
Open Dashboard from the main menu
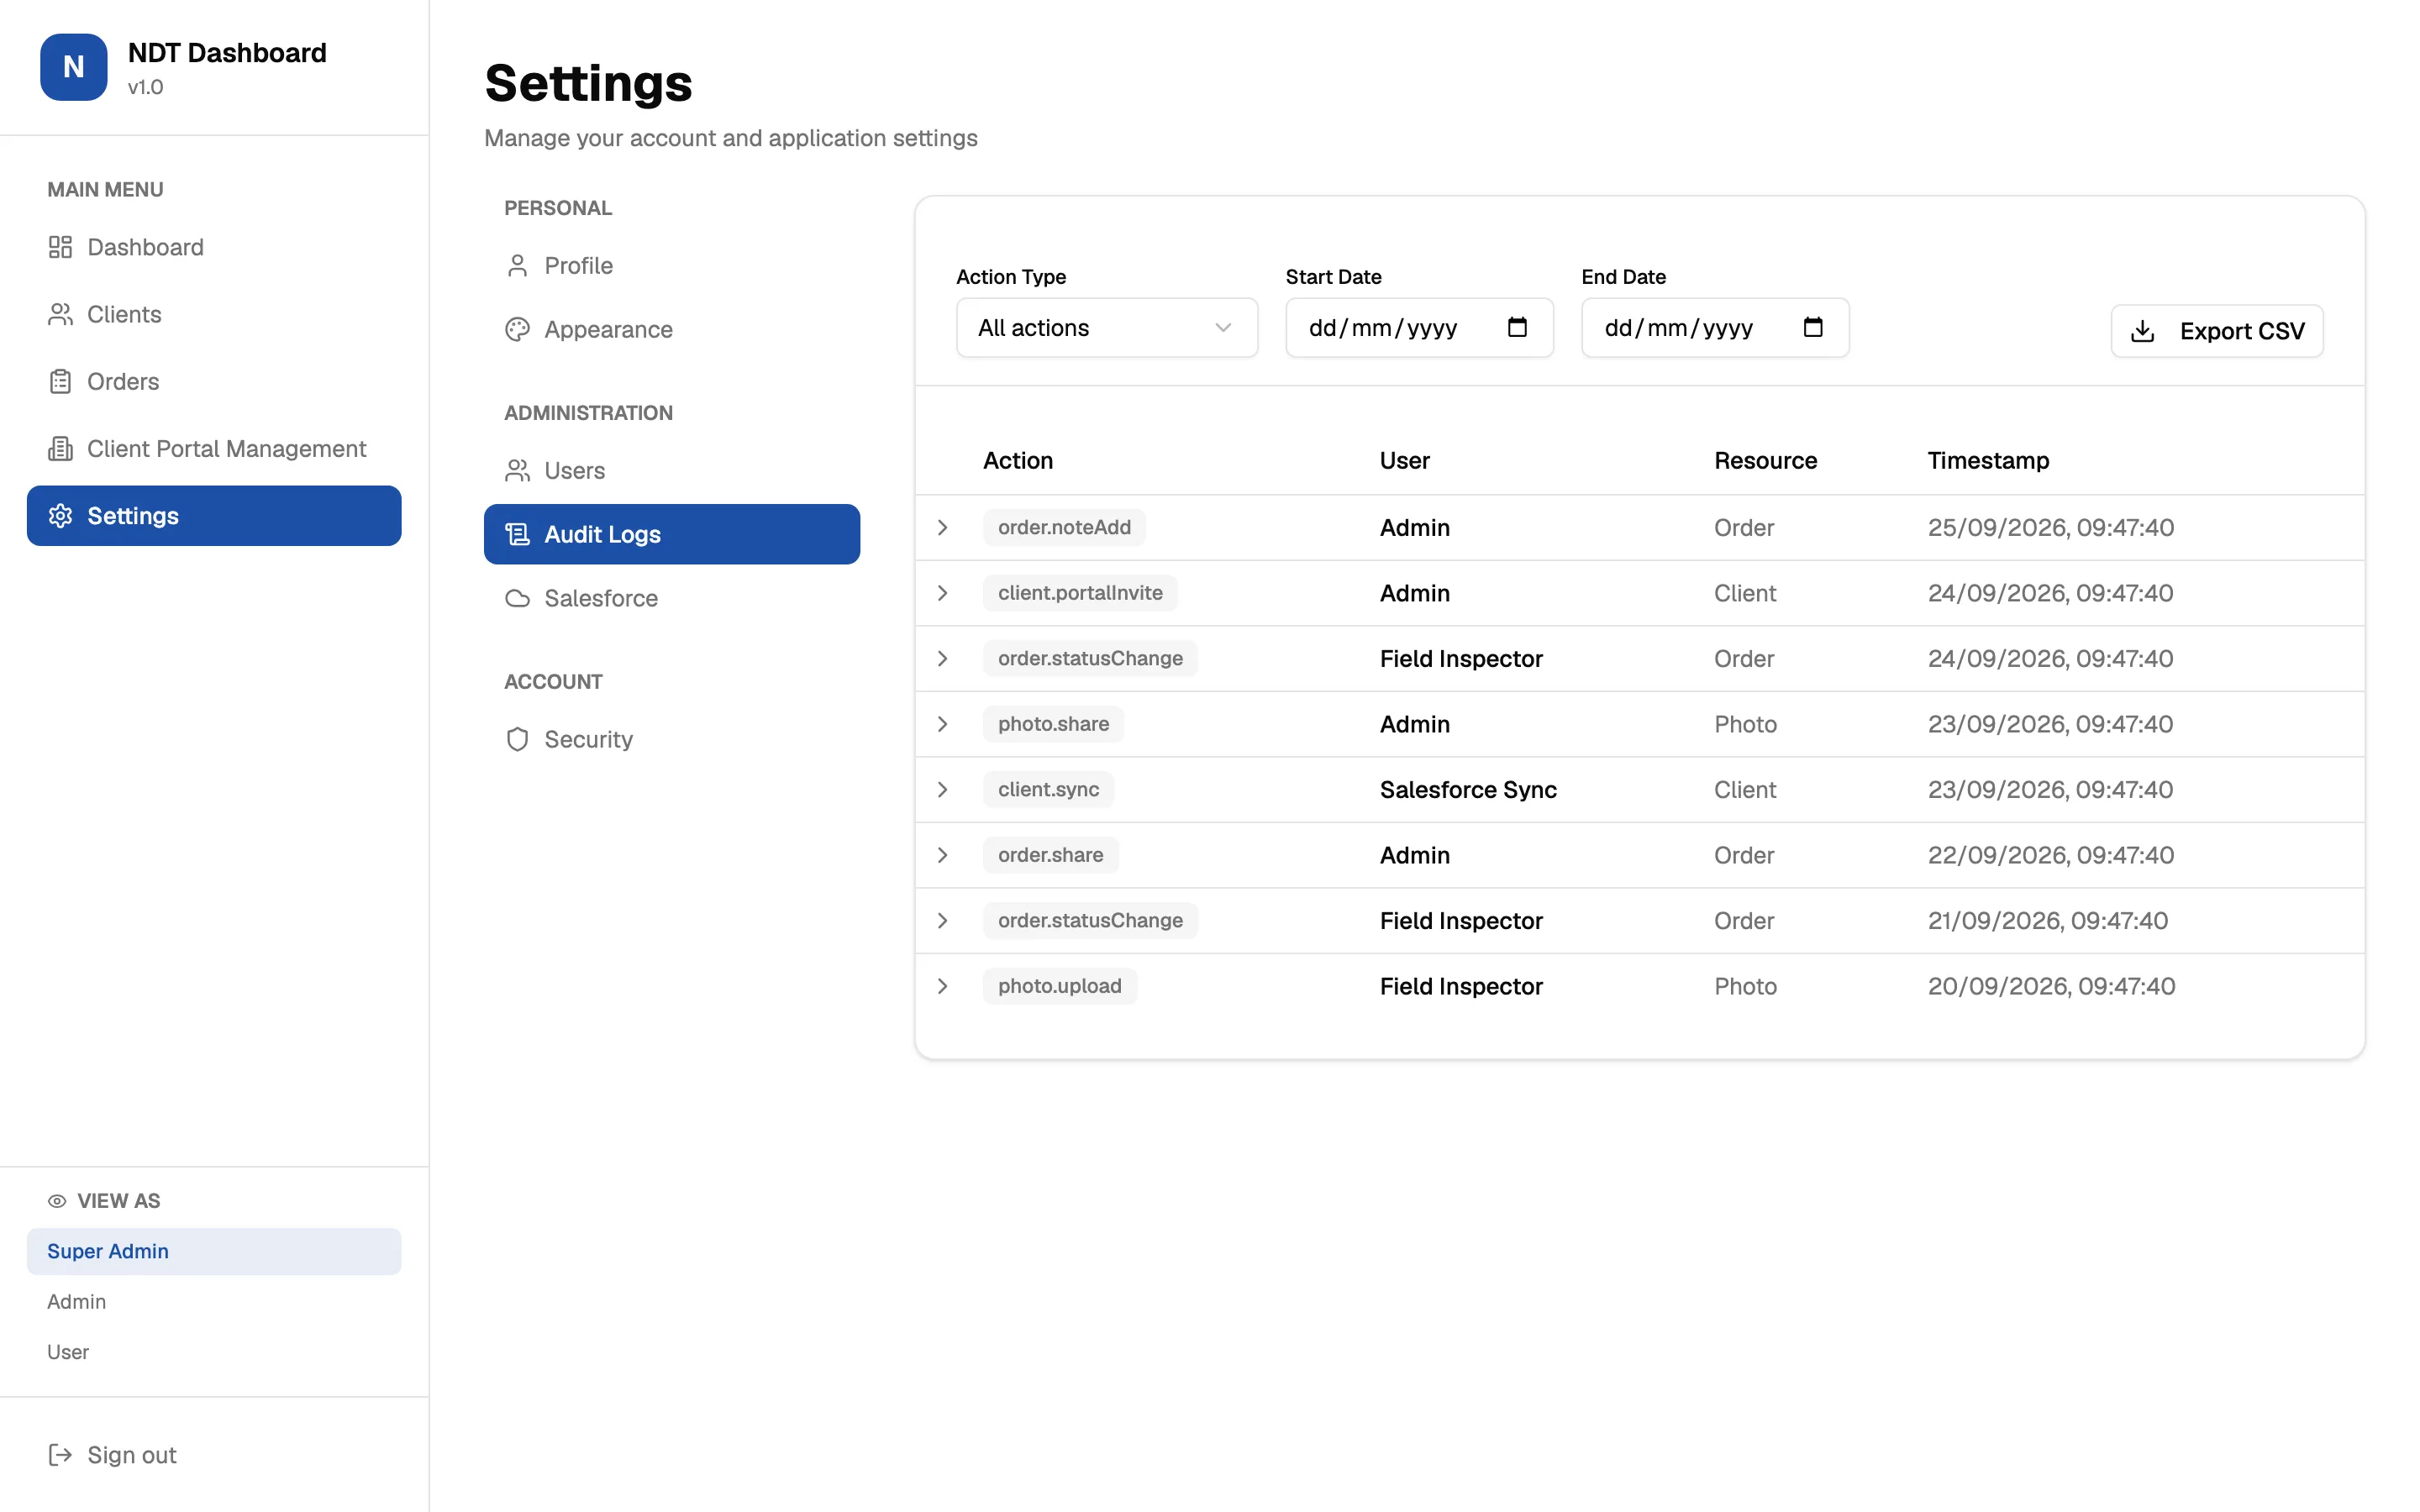[214, 247]
